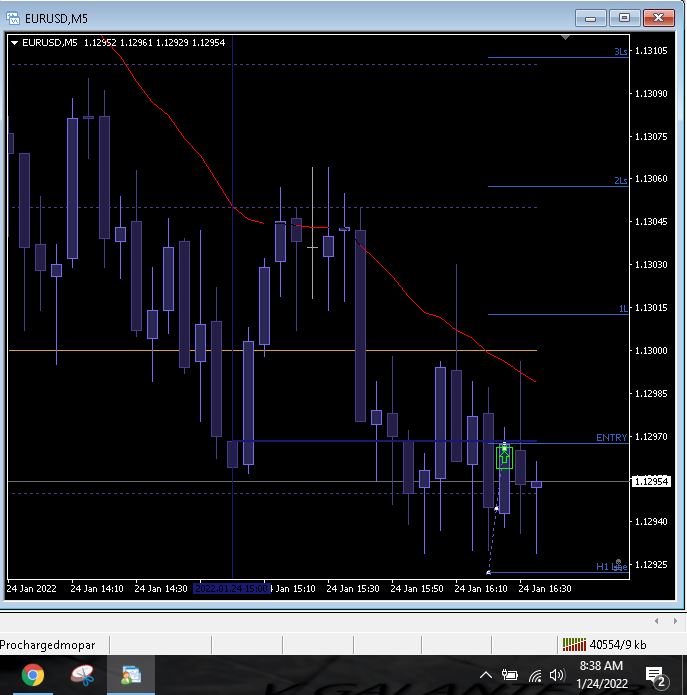
Task: Click the 1.13105 price scale label
Action: pyautogui.click(x=651, y=51)
